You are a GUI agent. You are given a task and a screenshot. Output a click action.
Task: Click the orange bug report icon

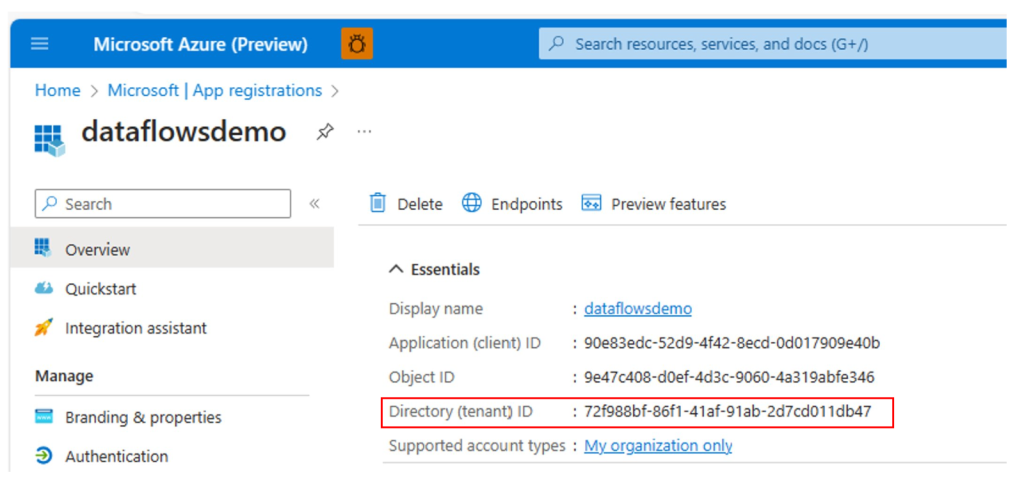click(x=357, y=44)
